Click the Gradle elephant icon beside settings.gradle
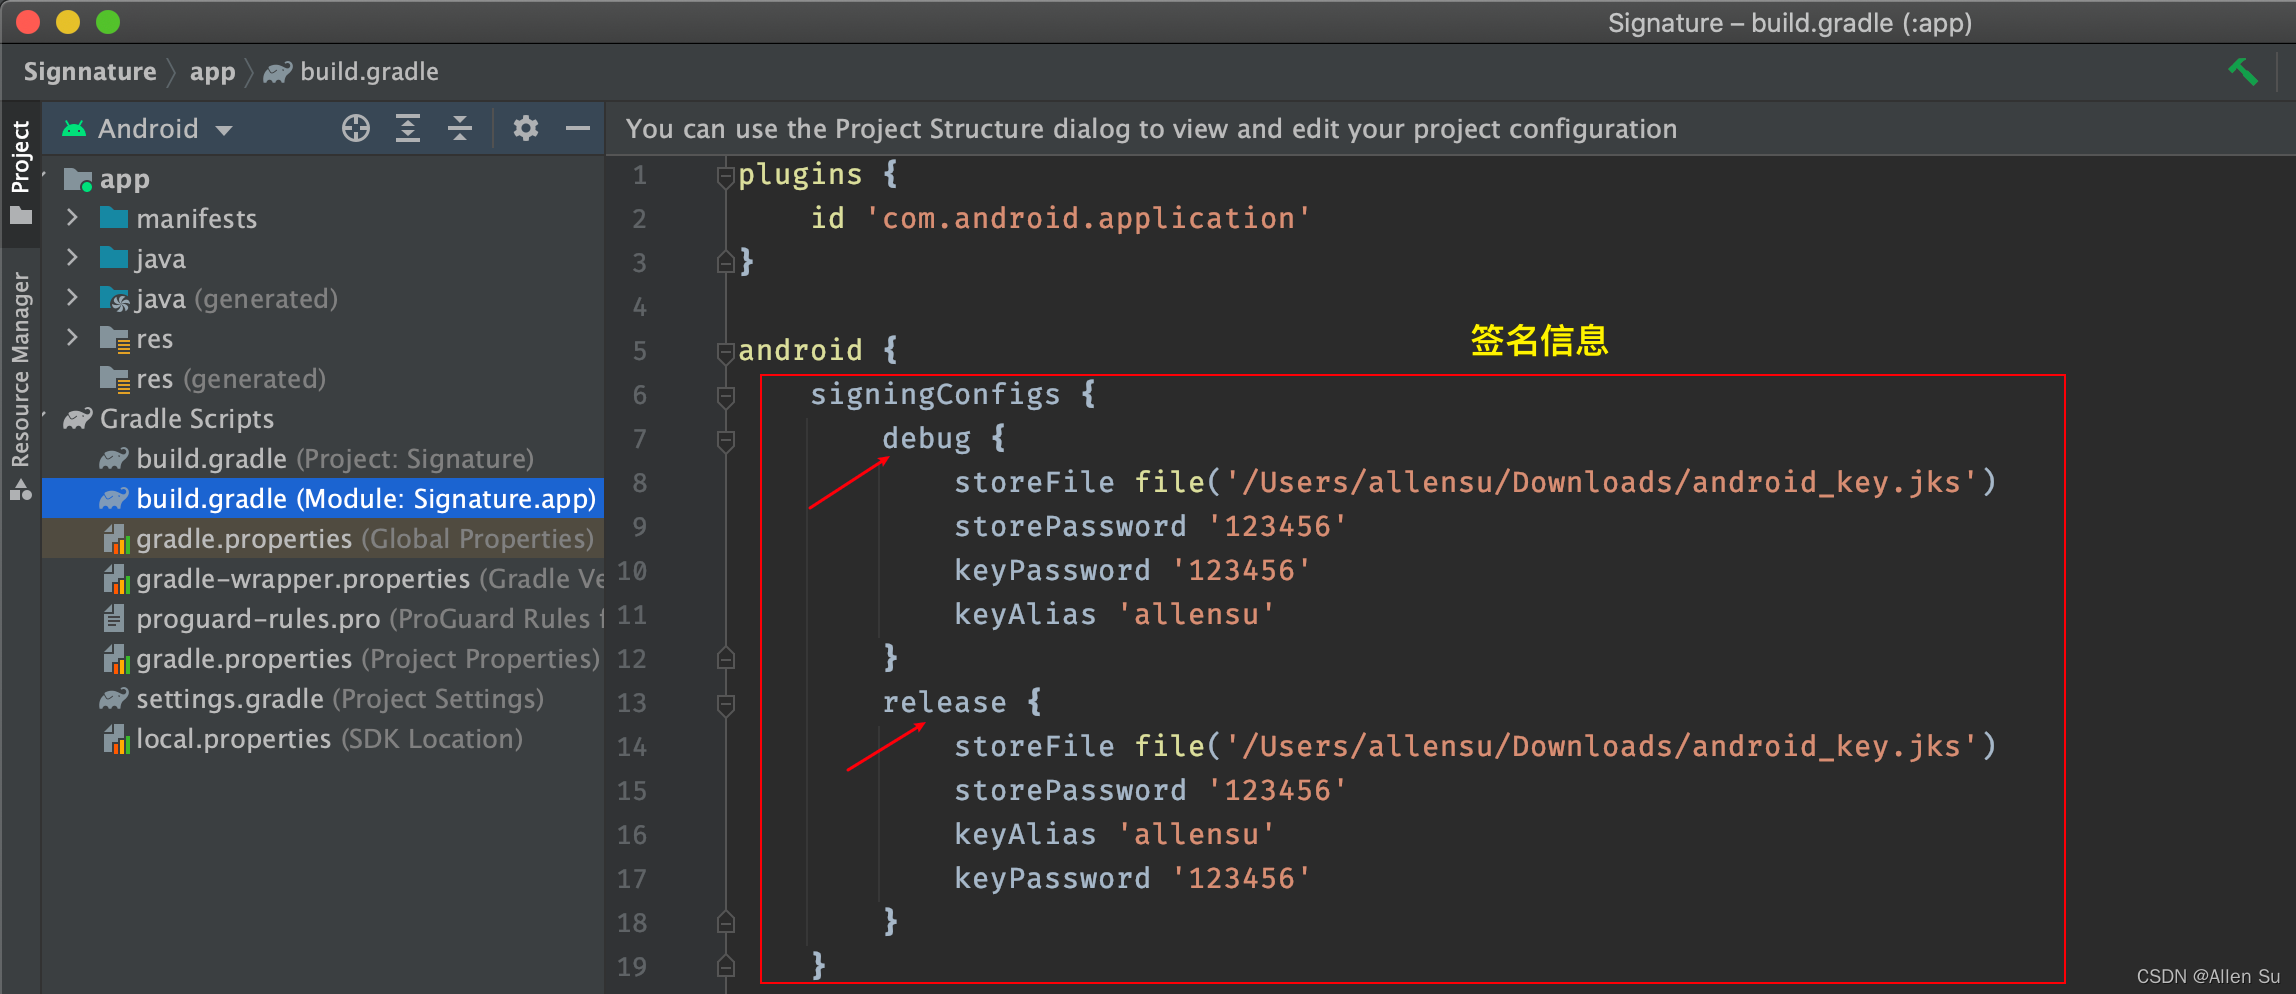The image size is (2296, 994). click(114, 698)
